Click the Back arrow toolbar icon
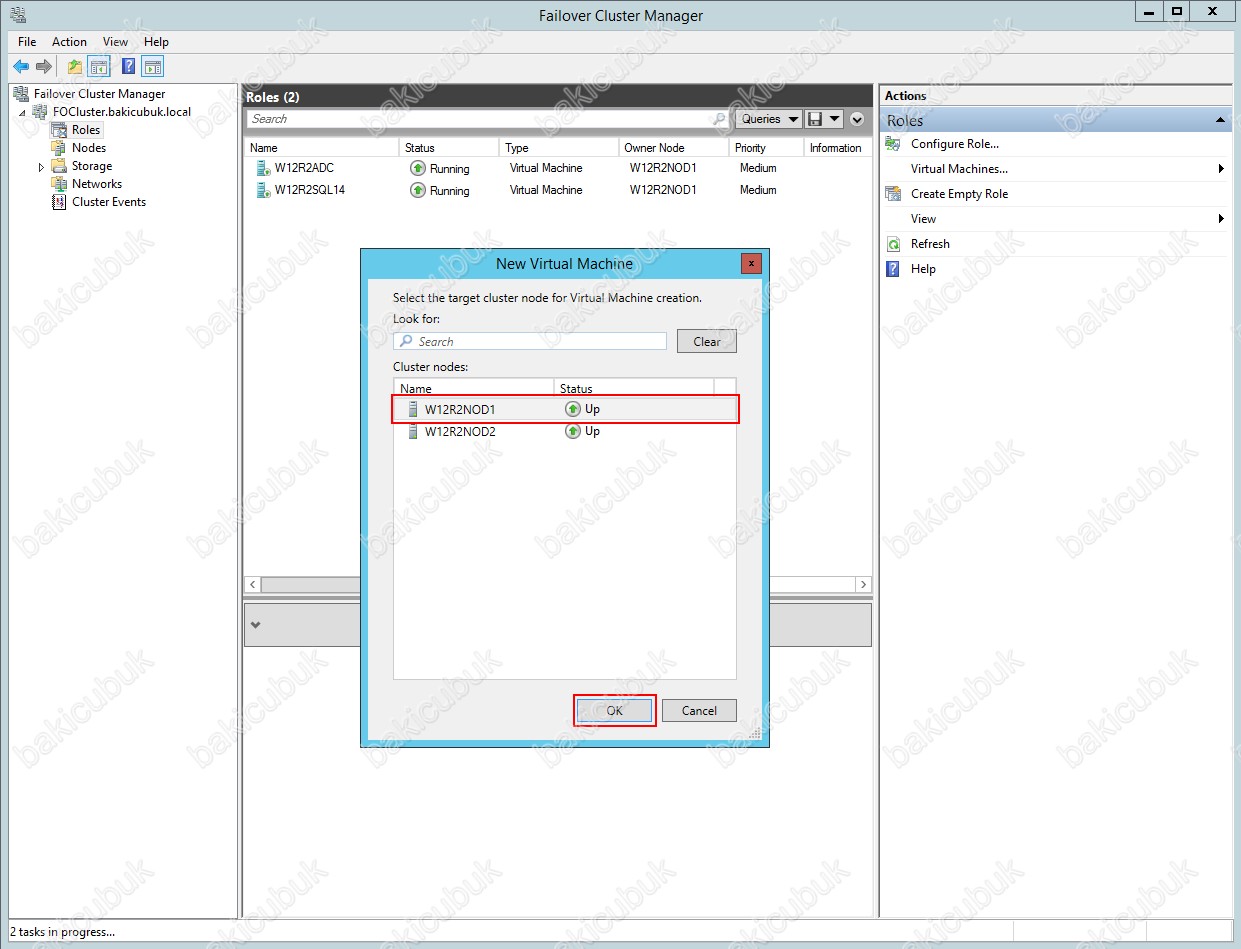Image resolution: width=1241 pixels, height=949 pixels. pos(21,67)
